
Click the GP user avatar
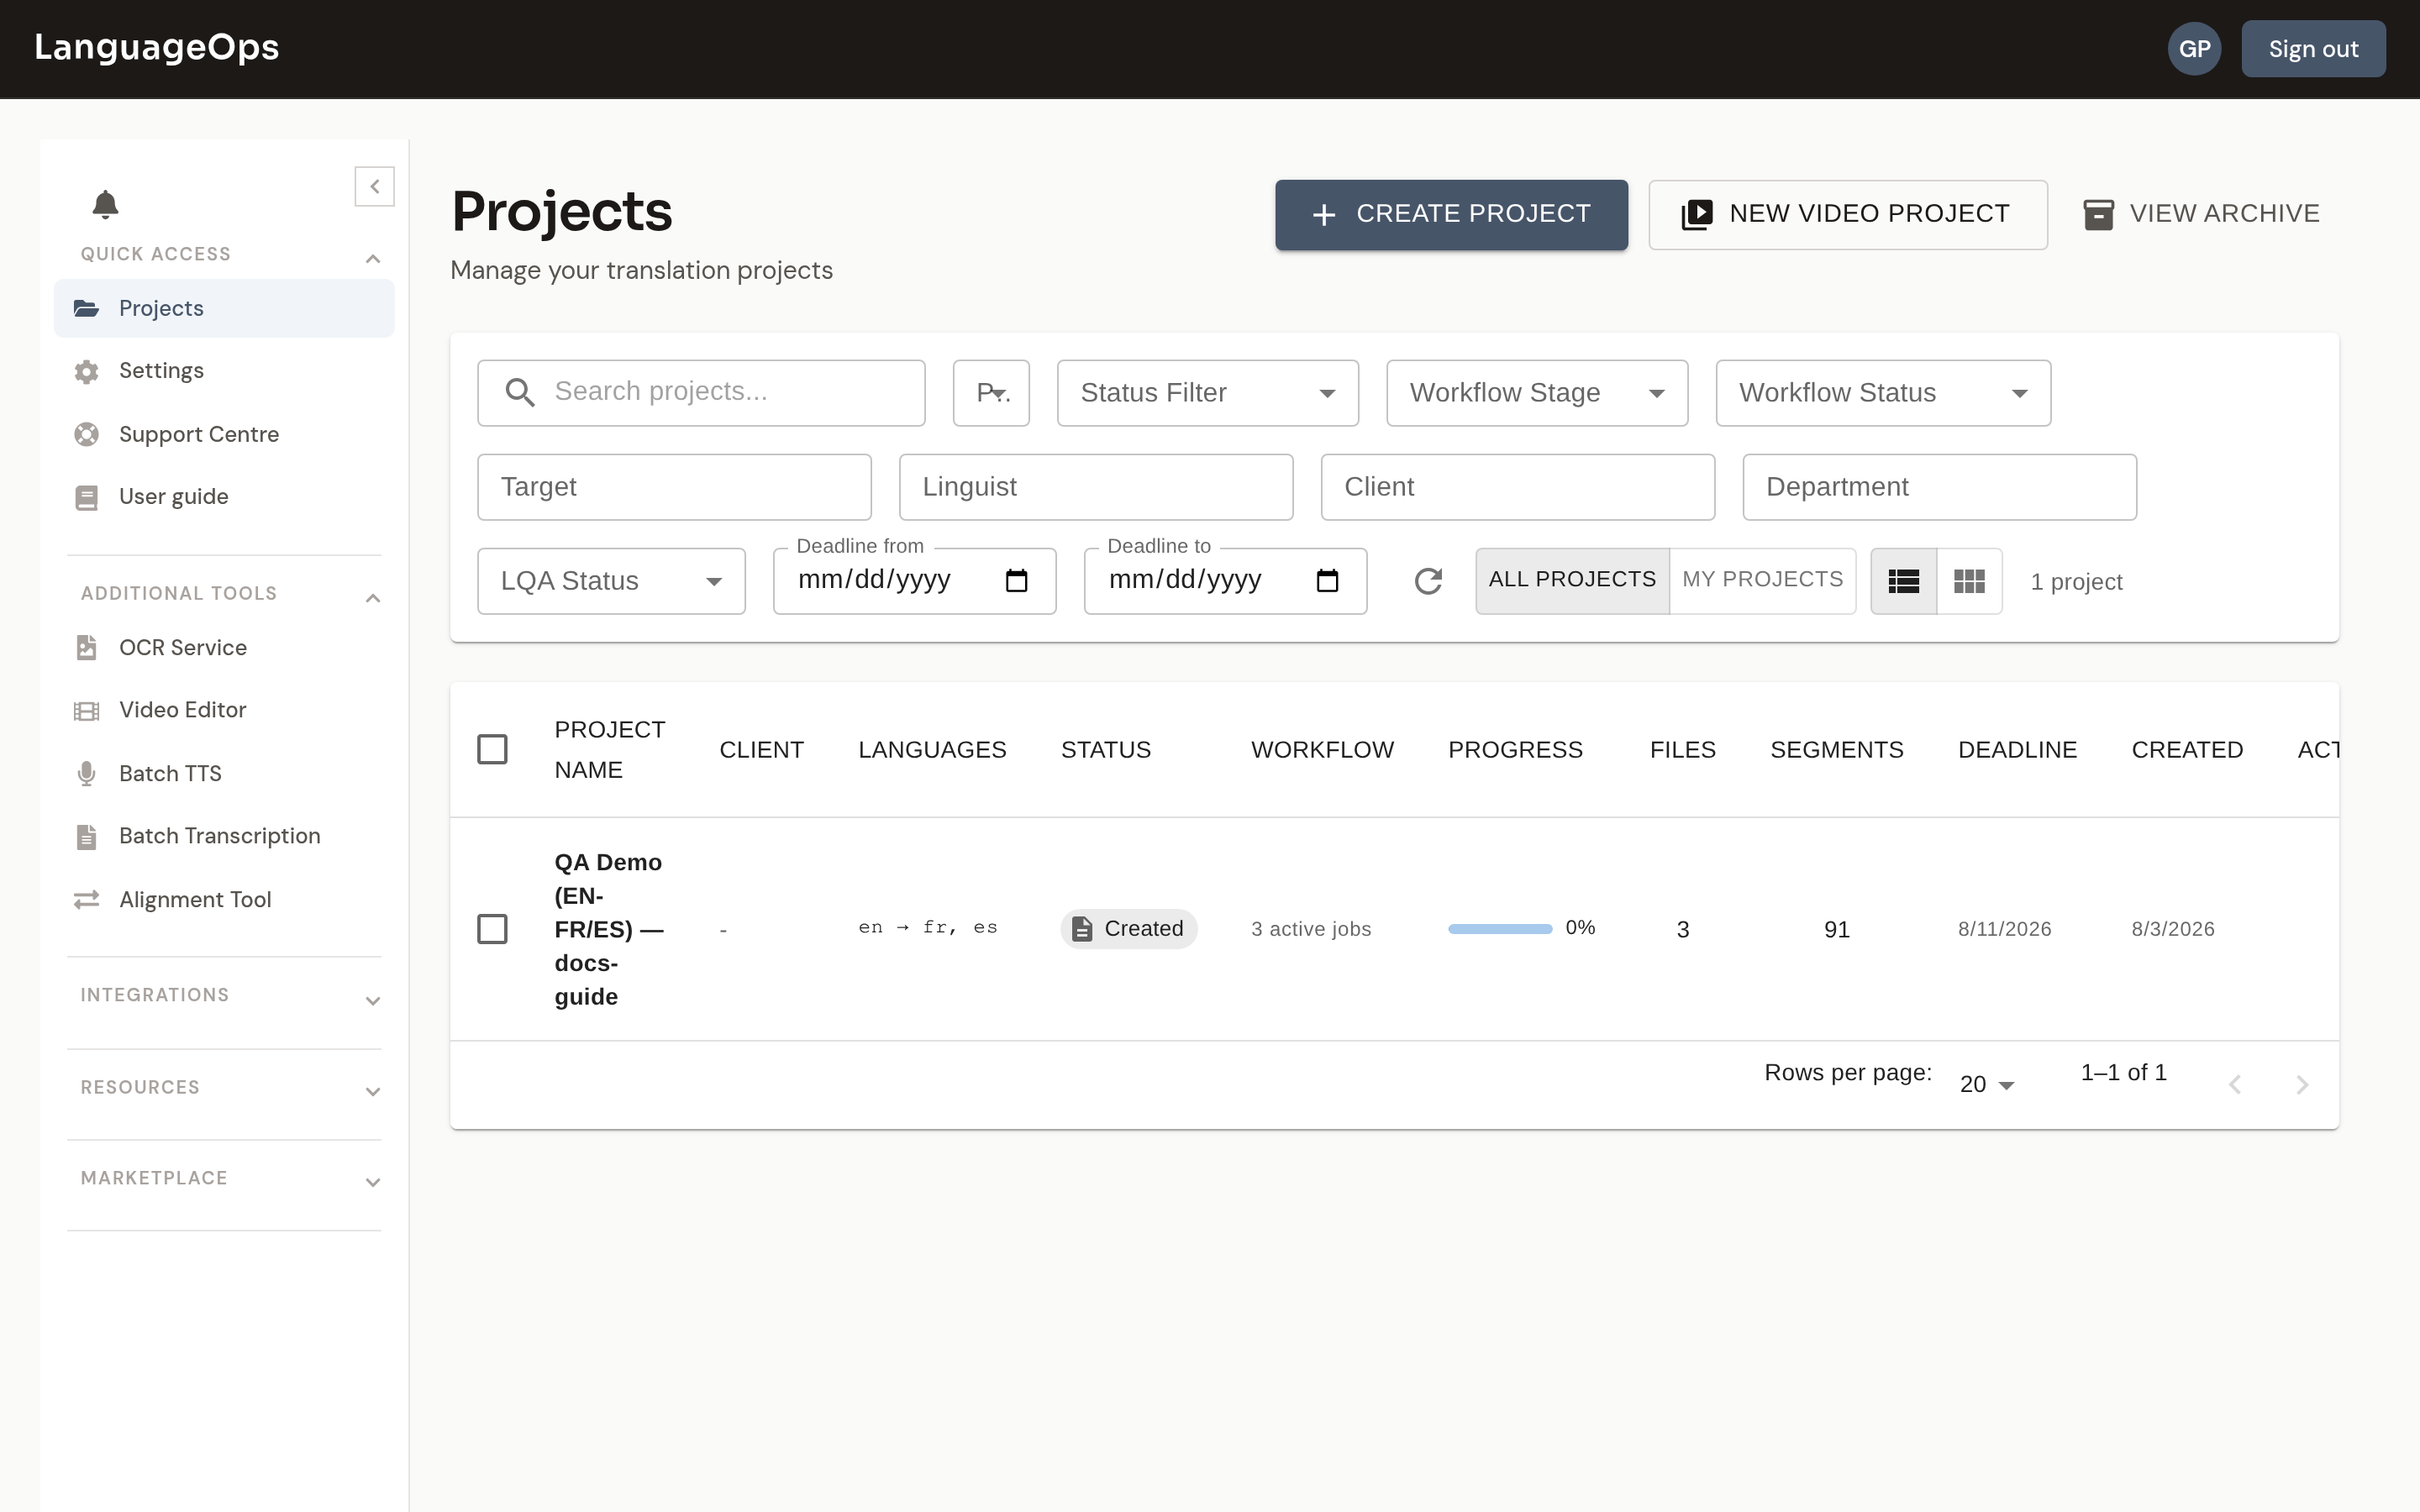2194,49
